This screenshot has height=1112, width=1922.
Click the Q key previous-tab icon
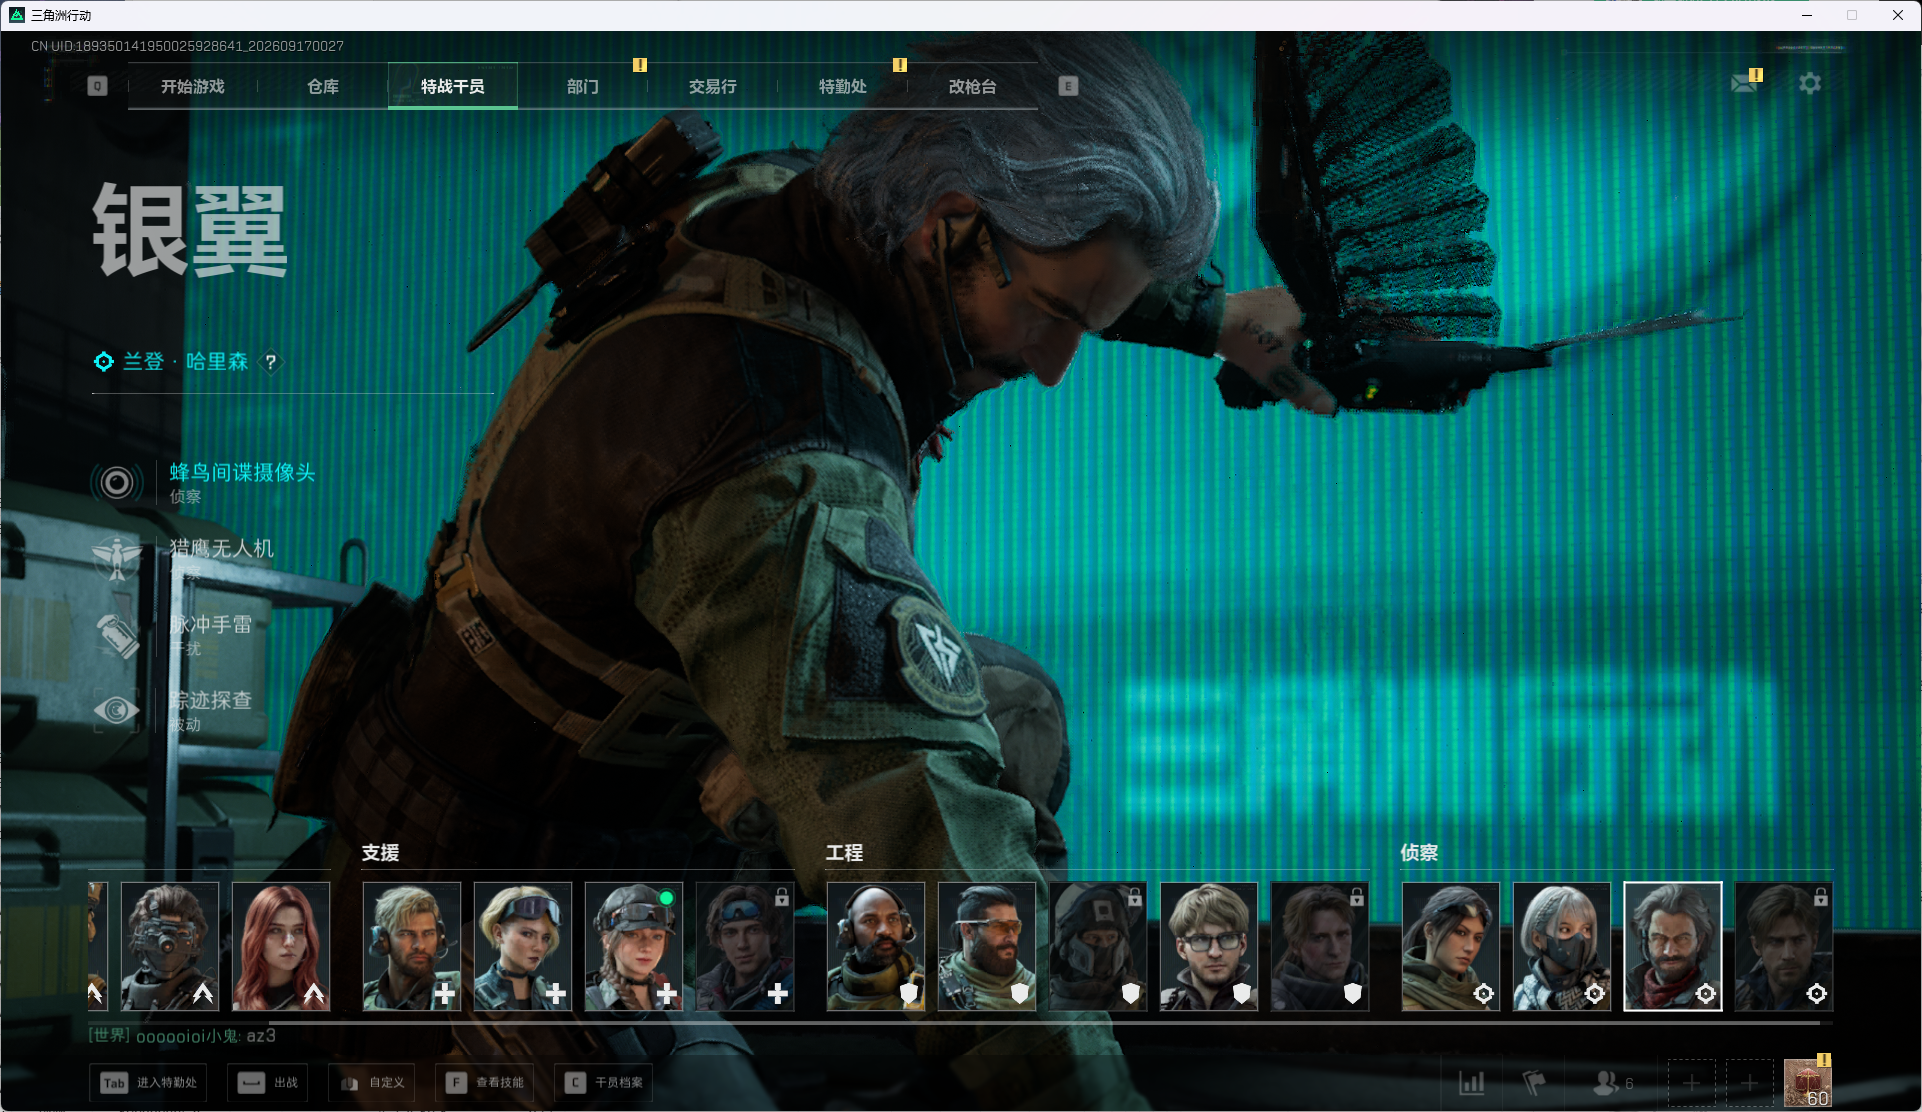pyautogui.click(x=97, y=86)
